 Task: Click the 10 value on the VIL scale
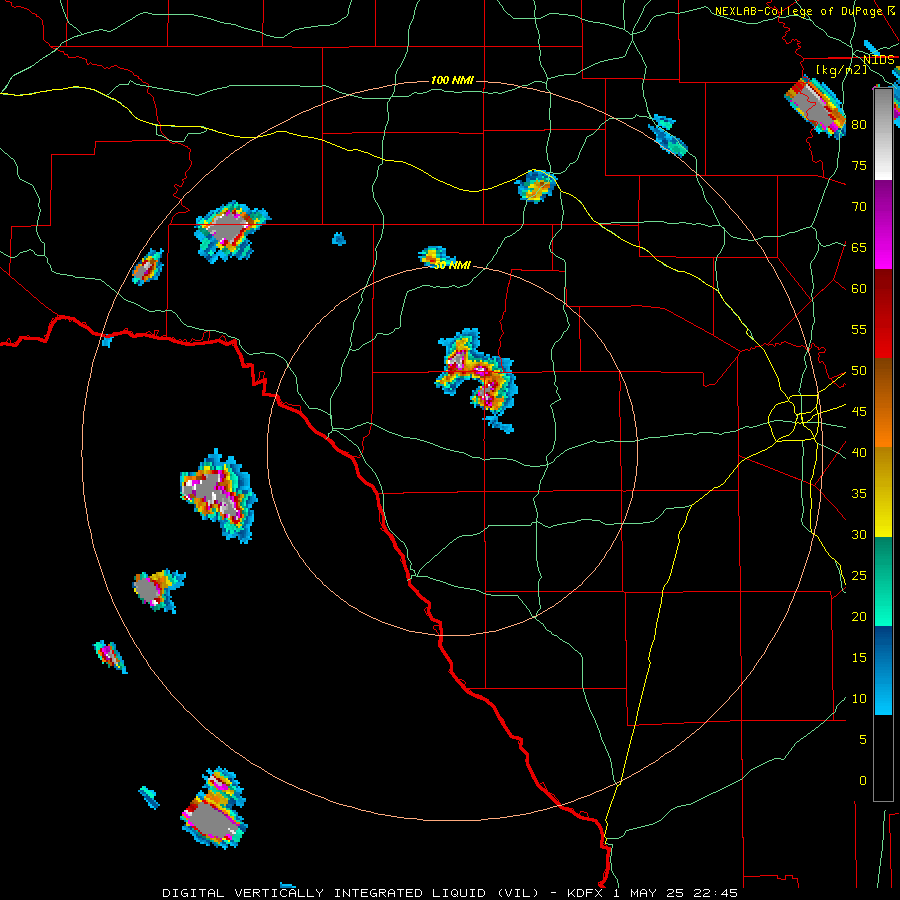click(859, 699)
